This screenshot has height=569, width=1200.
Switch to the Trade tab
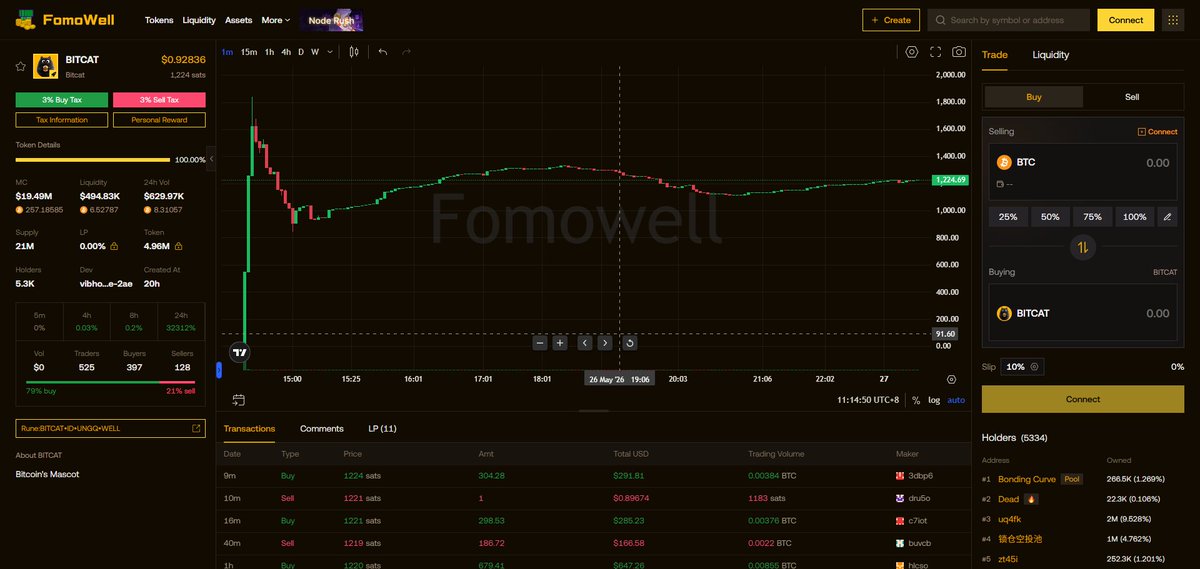coord(995,55)
